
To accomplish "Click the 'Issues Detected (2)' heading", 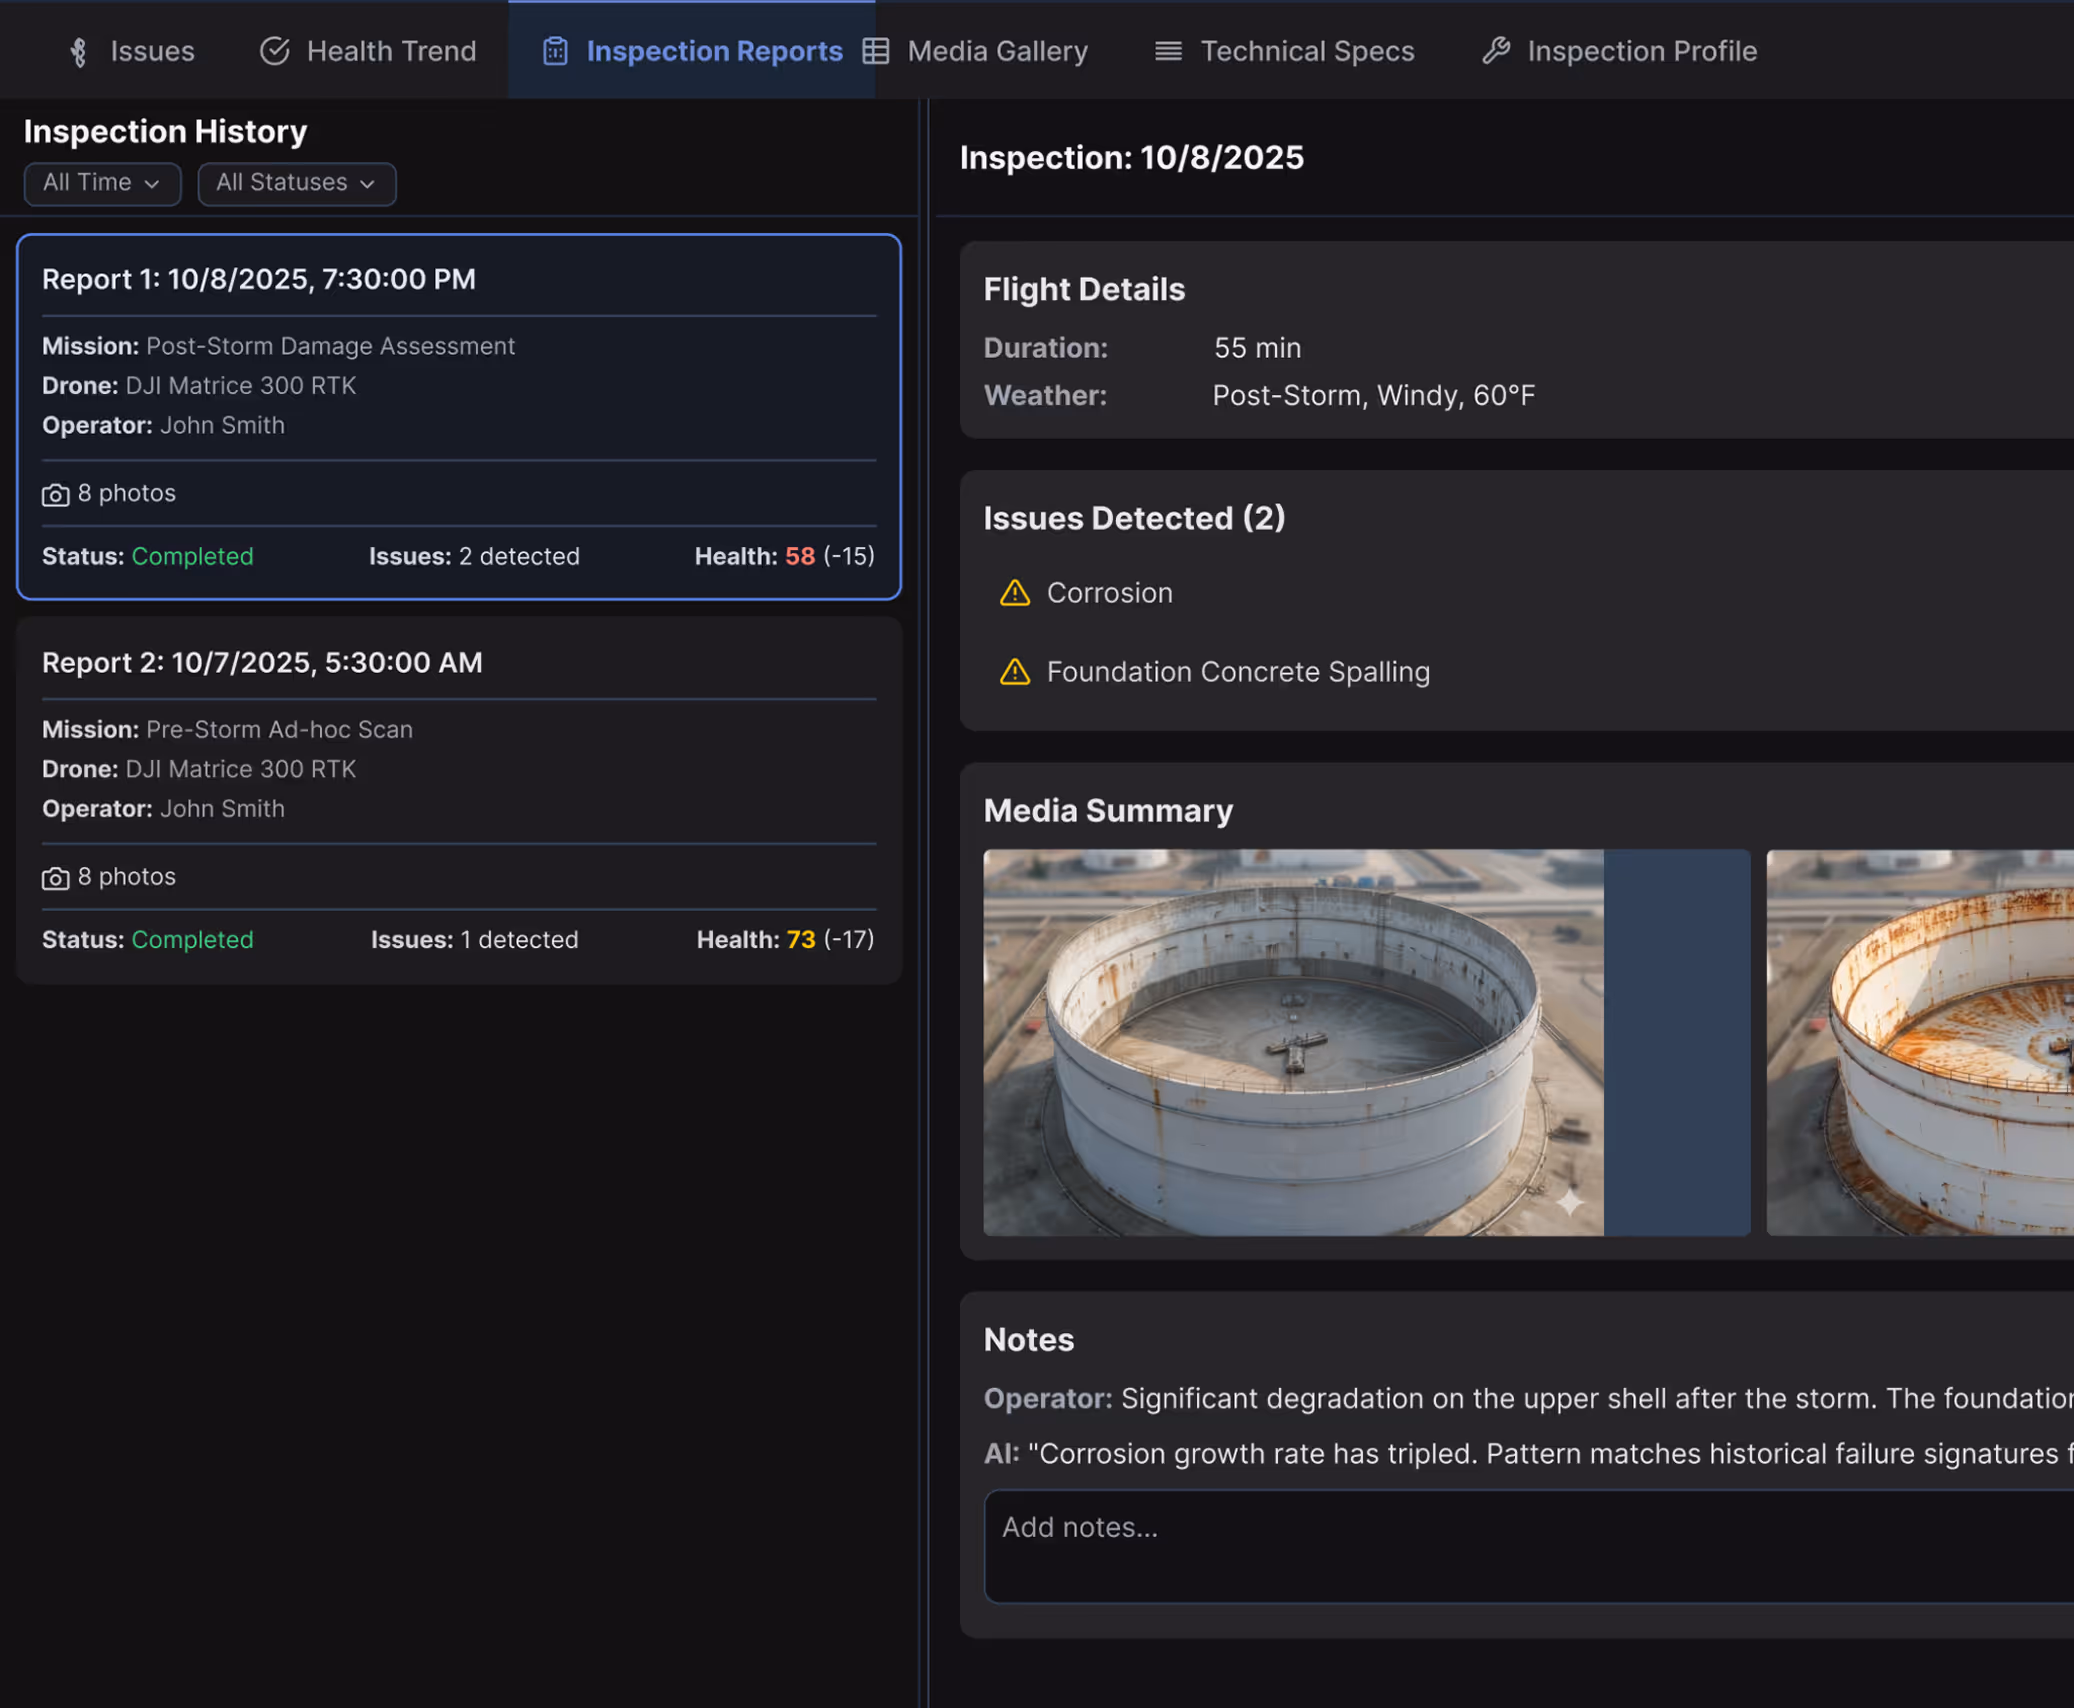I will (x=1134, y=518).
